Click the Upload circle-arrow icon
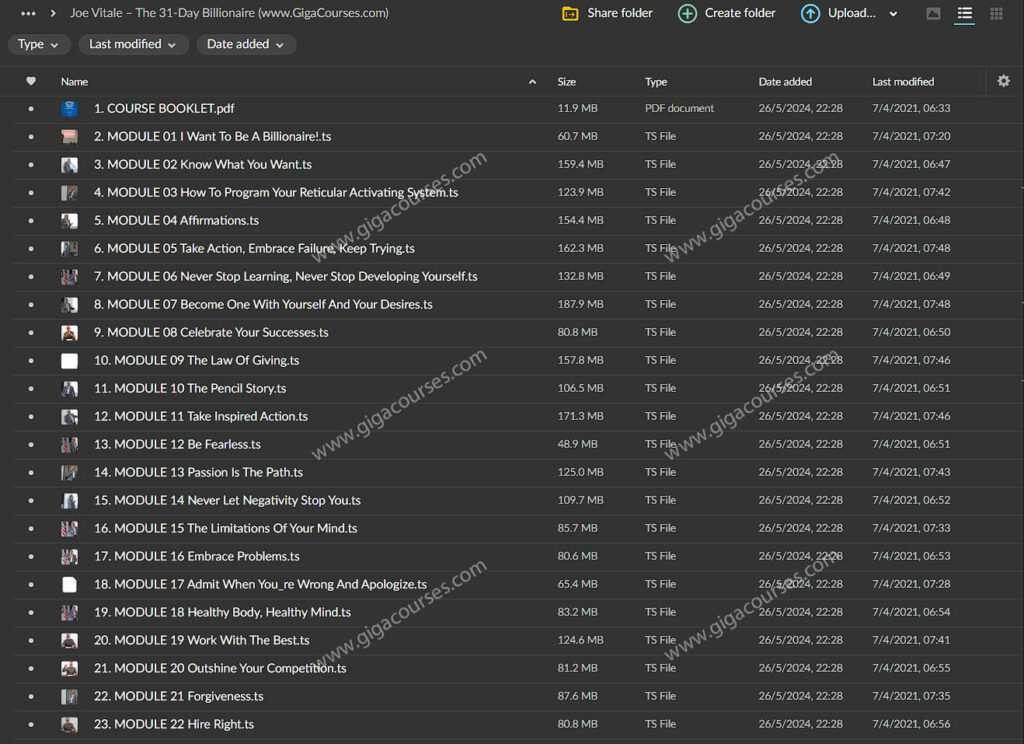This screenshot has height=744, width=1024. (x=810, y=13)
